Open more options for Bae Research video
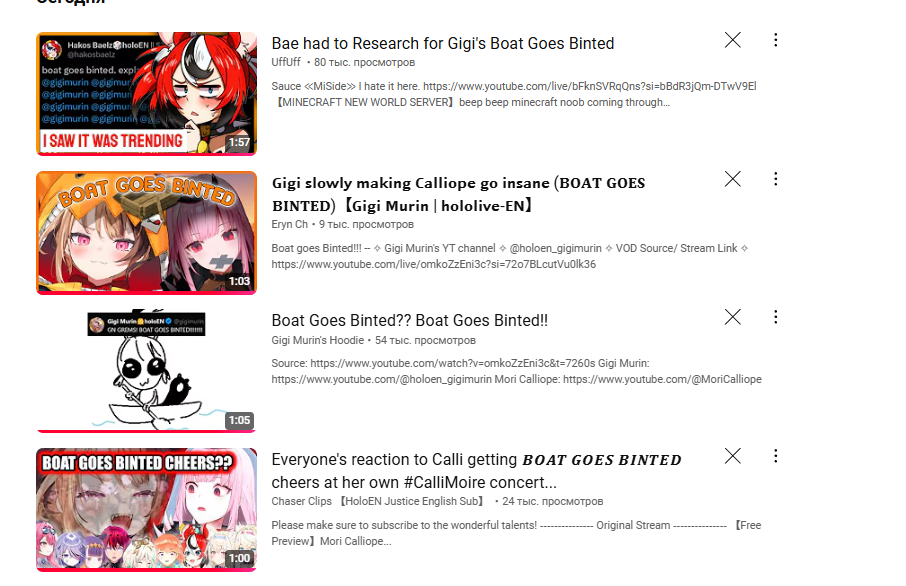The height and width of the screenshot is (586, 906). 775,40
